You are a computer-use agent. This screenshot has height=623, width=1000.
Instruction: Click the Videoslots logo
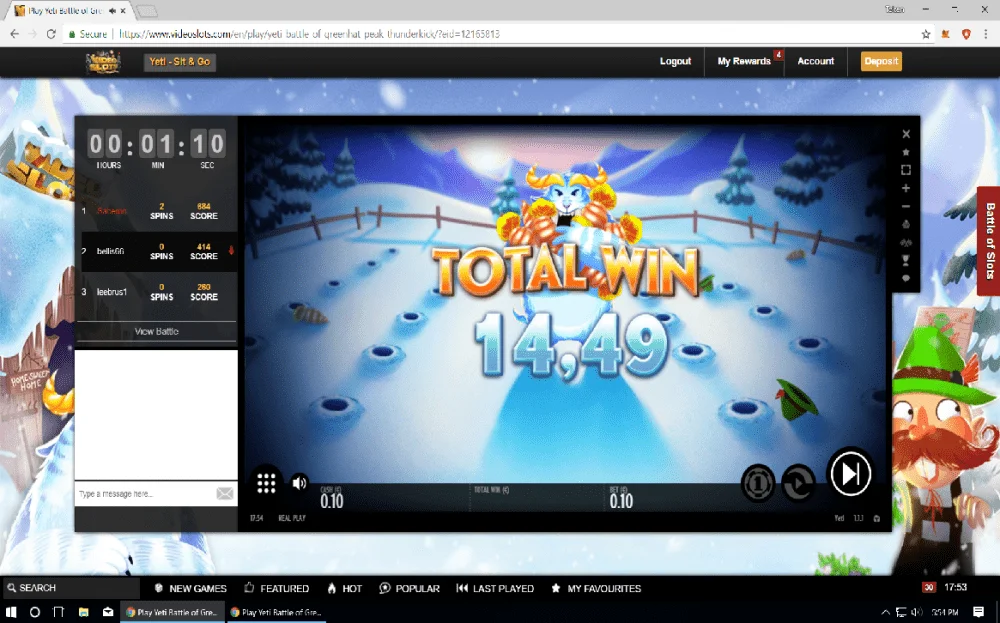point(103,62)
